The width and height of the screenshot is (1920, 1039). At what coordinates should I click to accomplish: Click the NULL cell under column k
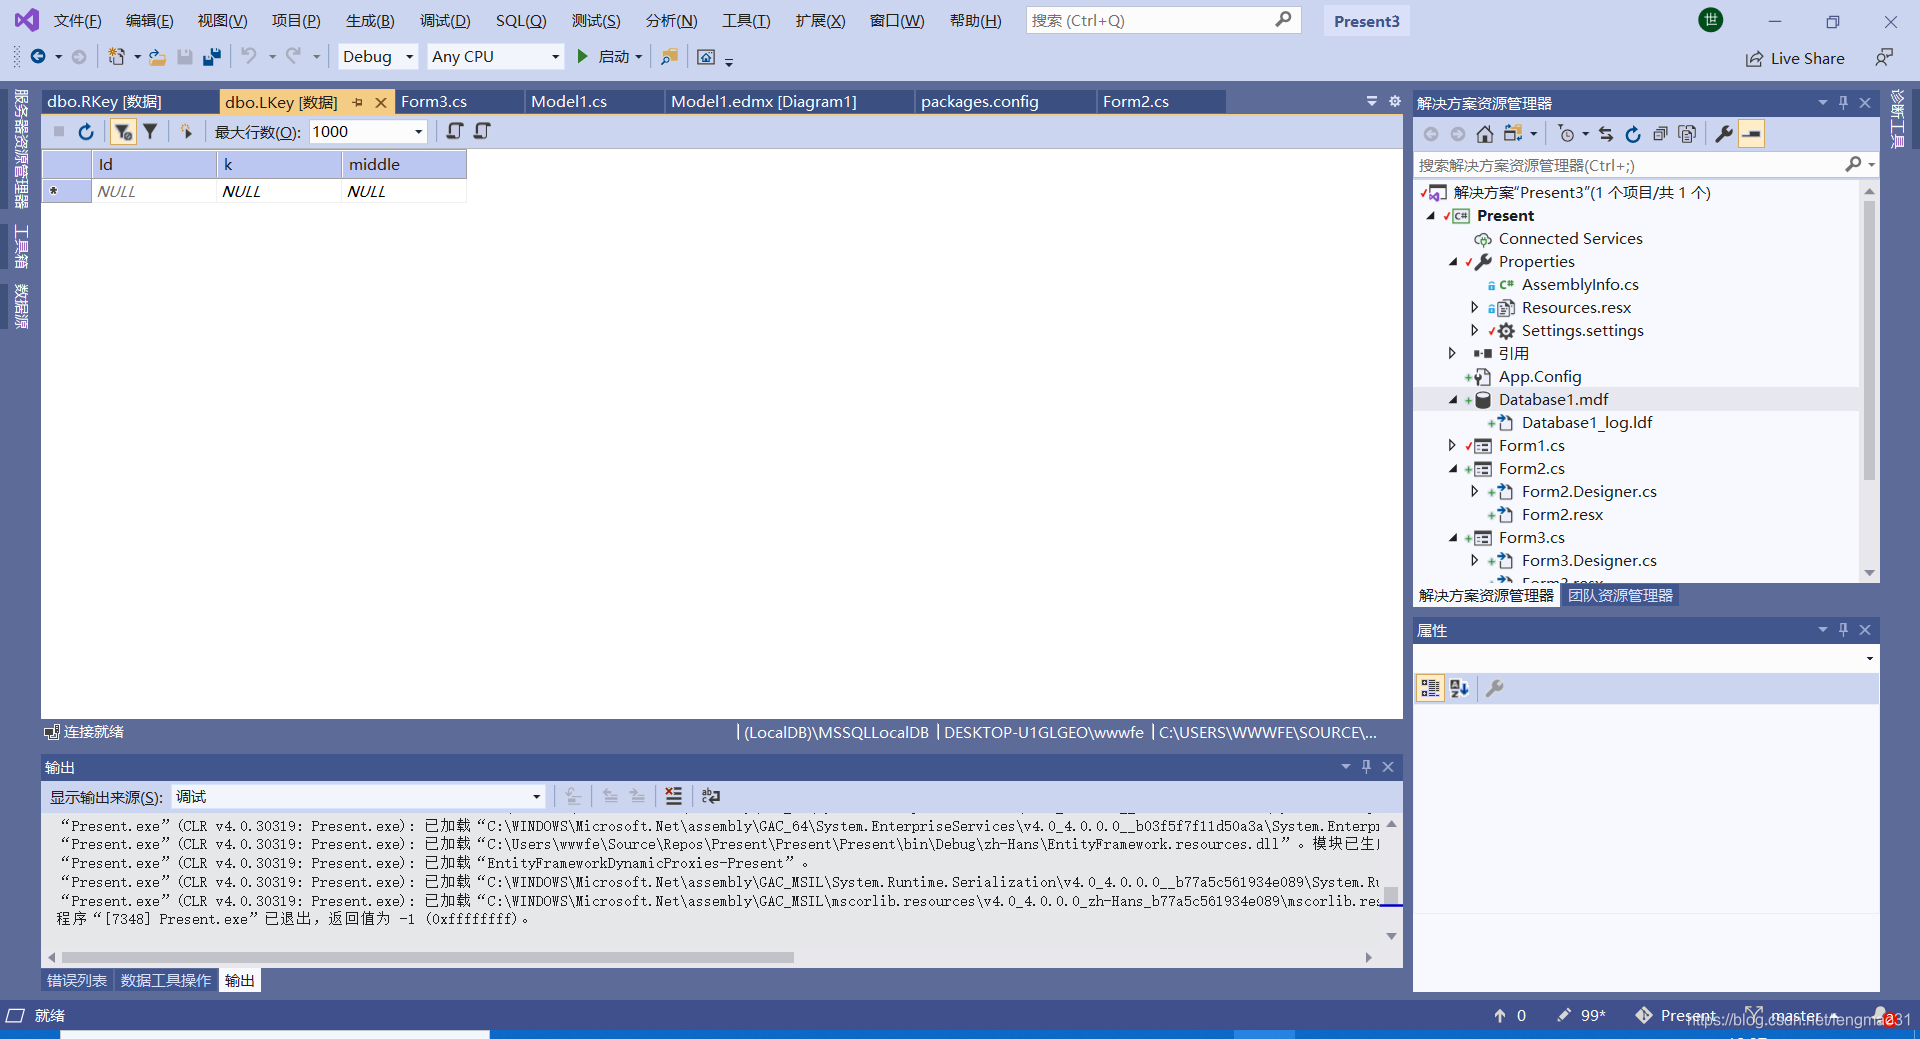[279, 191]
